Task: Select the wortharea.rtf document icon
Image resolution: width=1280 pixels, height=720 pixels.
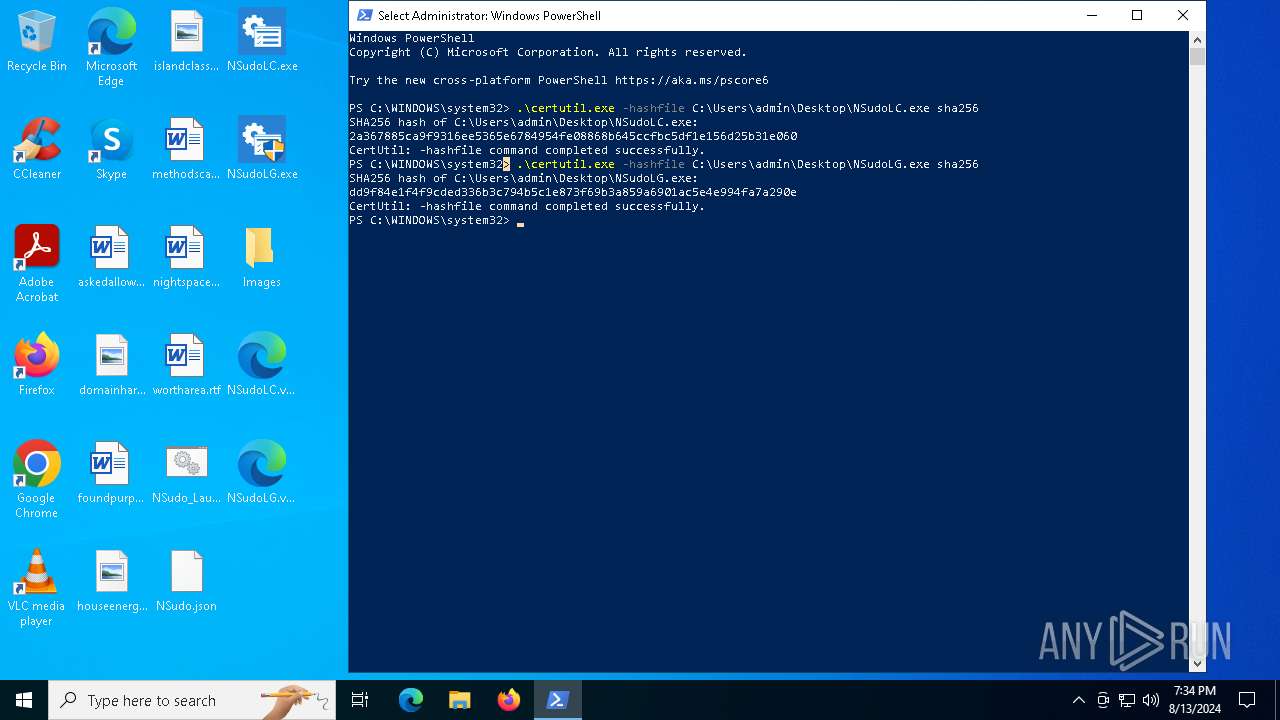Action: point(186,366)
